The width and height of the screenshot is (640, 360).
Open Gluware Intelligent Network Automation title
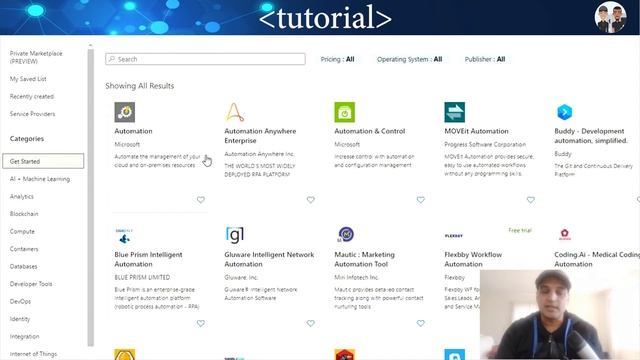tap(269, 259)
